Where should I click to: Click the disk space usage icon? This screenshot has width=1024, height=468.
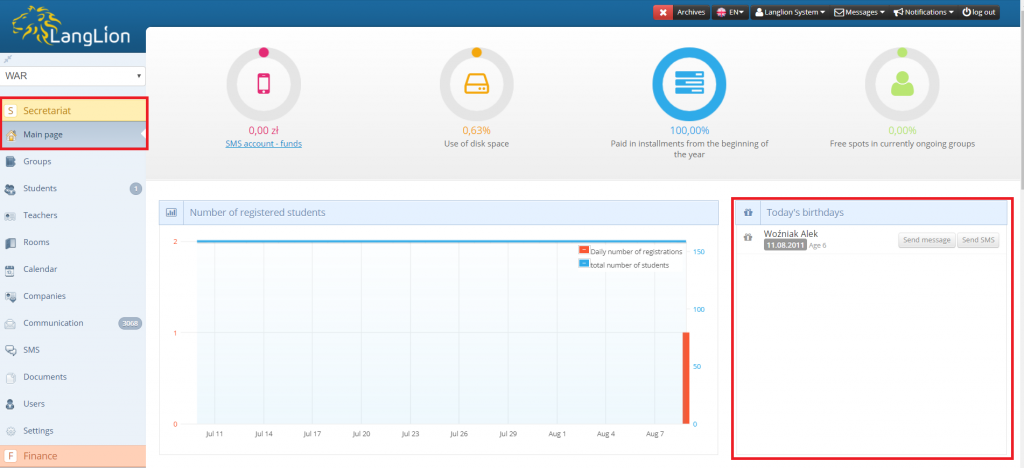[x=476, y=84]
